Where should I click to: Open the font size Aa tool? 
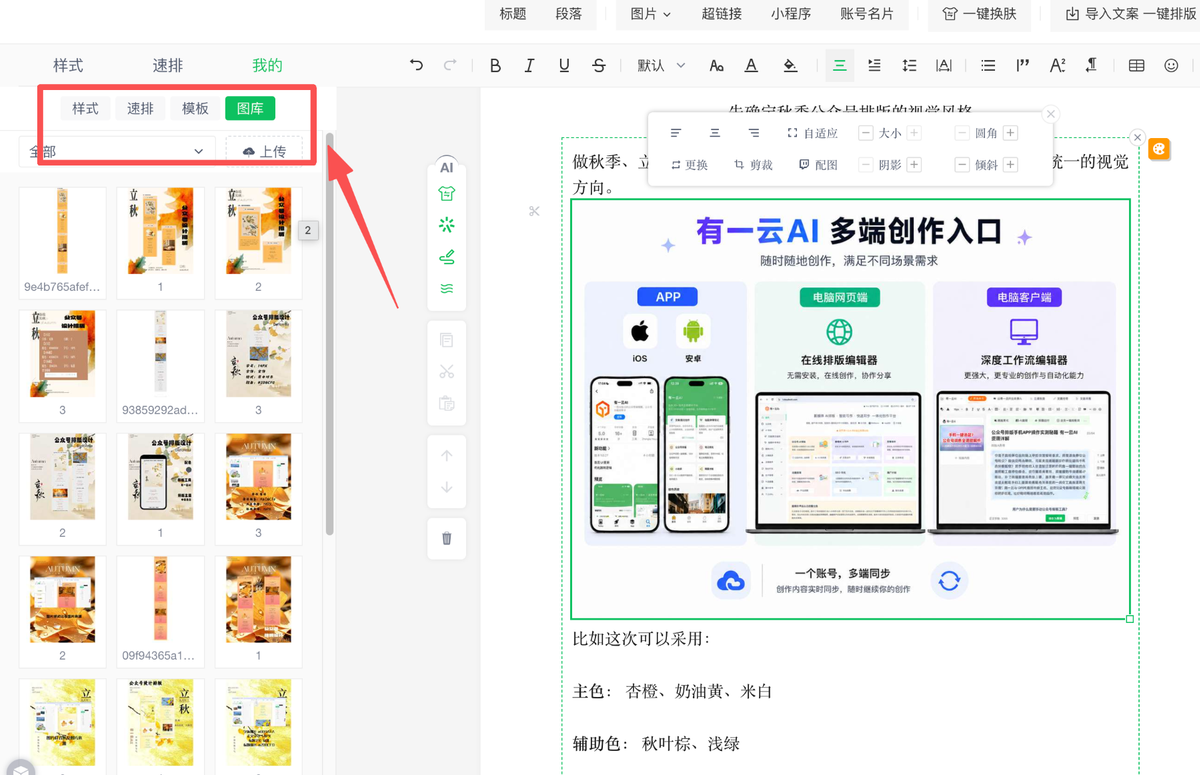716,66
